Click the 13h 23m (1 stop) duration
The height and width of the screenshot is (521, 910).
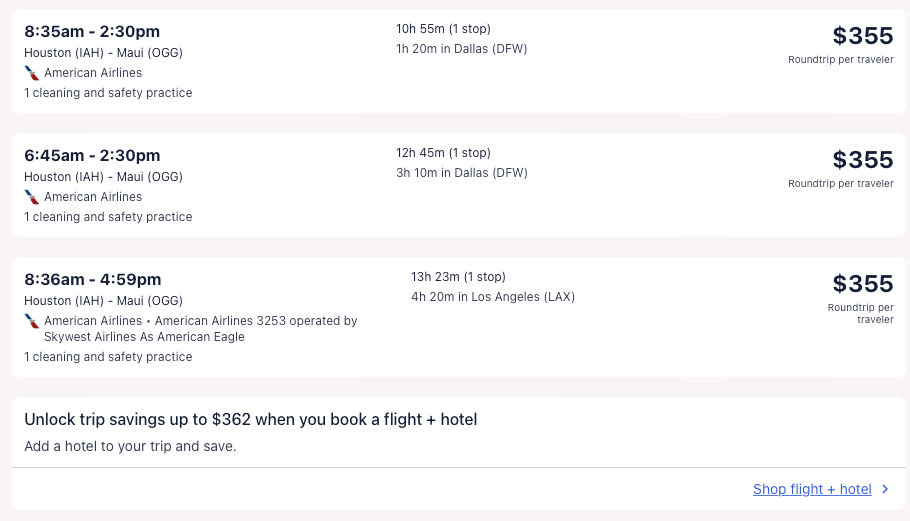pos(458,277)
